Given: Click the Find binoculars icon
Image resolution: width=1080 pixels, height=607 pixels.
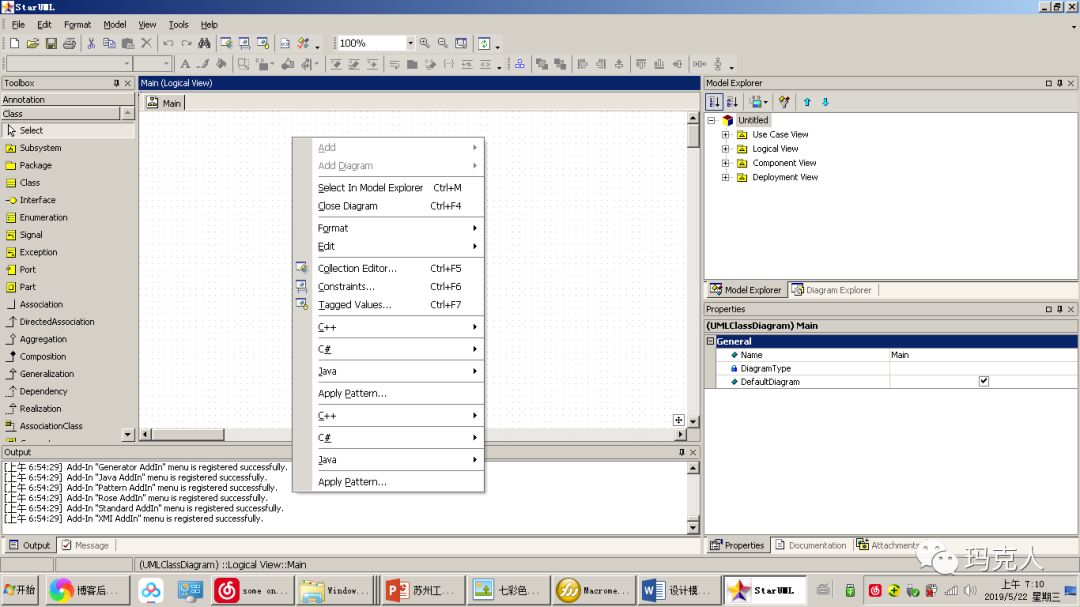Looking at the screenshot, I should click(204, 43).
